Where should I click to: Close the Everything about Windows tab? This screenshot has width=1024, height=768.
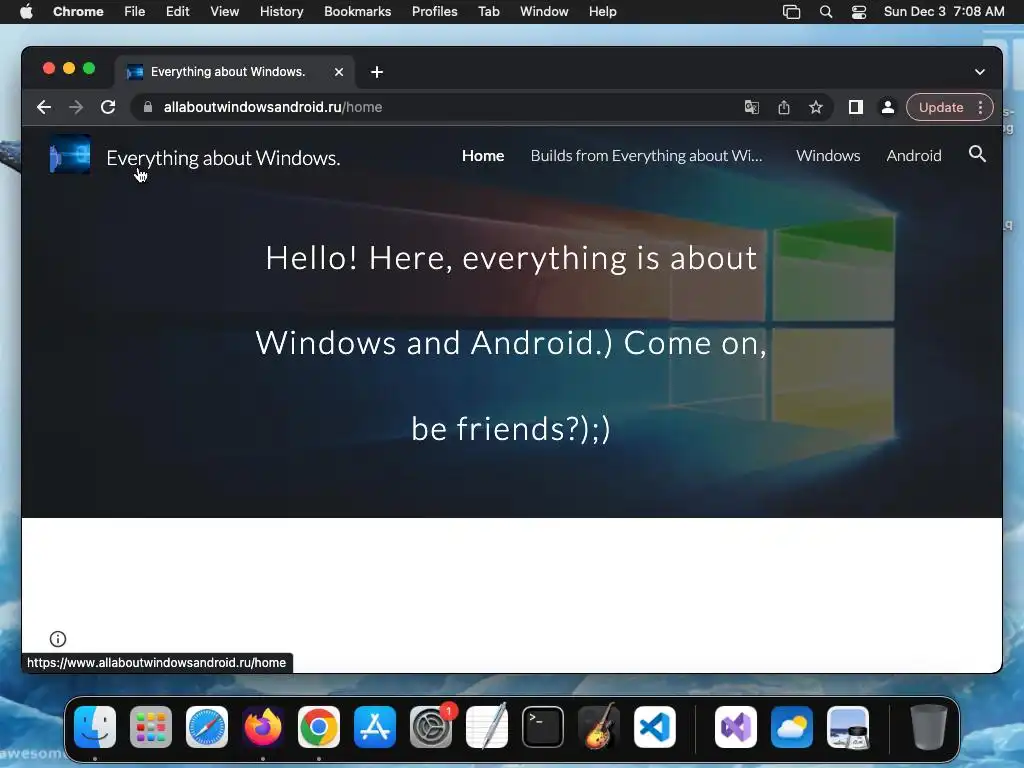(x=339, y=72)
